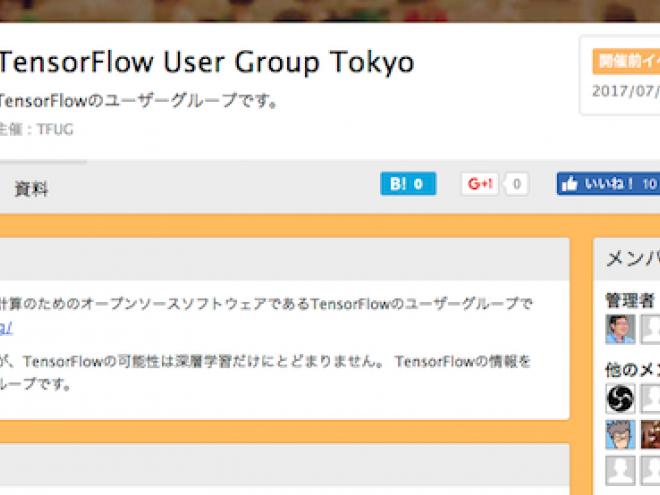Click the TensorFlow User Group Tokyo title

(207, 62)
